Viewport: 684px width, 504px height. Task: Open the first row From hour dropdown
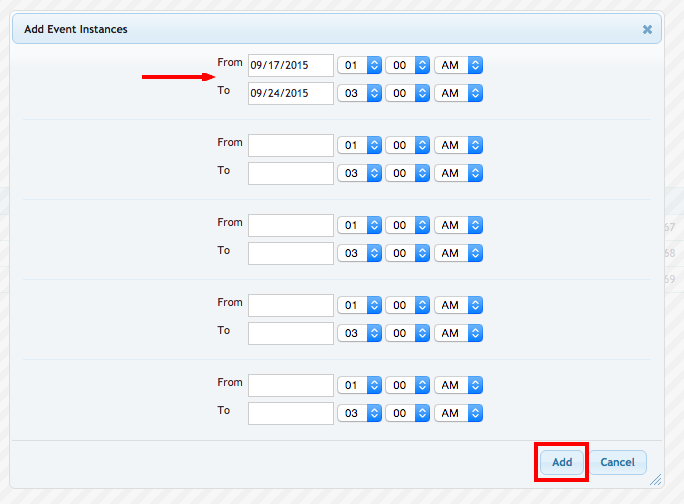point(360,65)
